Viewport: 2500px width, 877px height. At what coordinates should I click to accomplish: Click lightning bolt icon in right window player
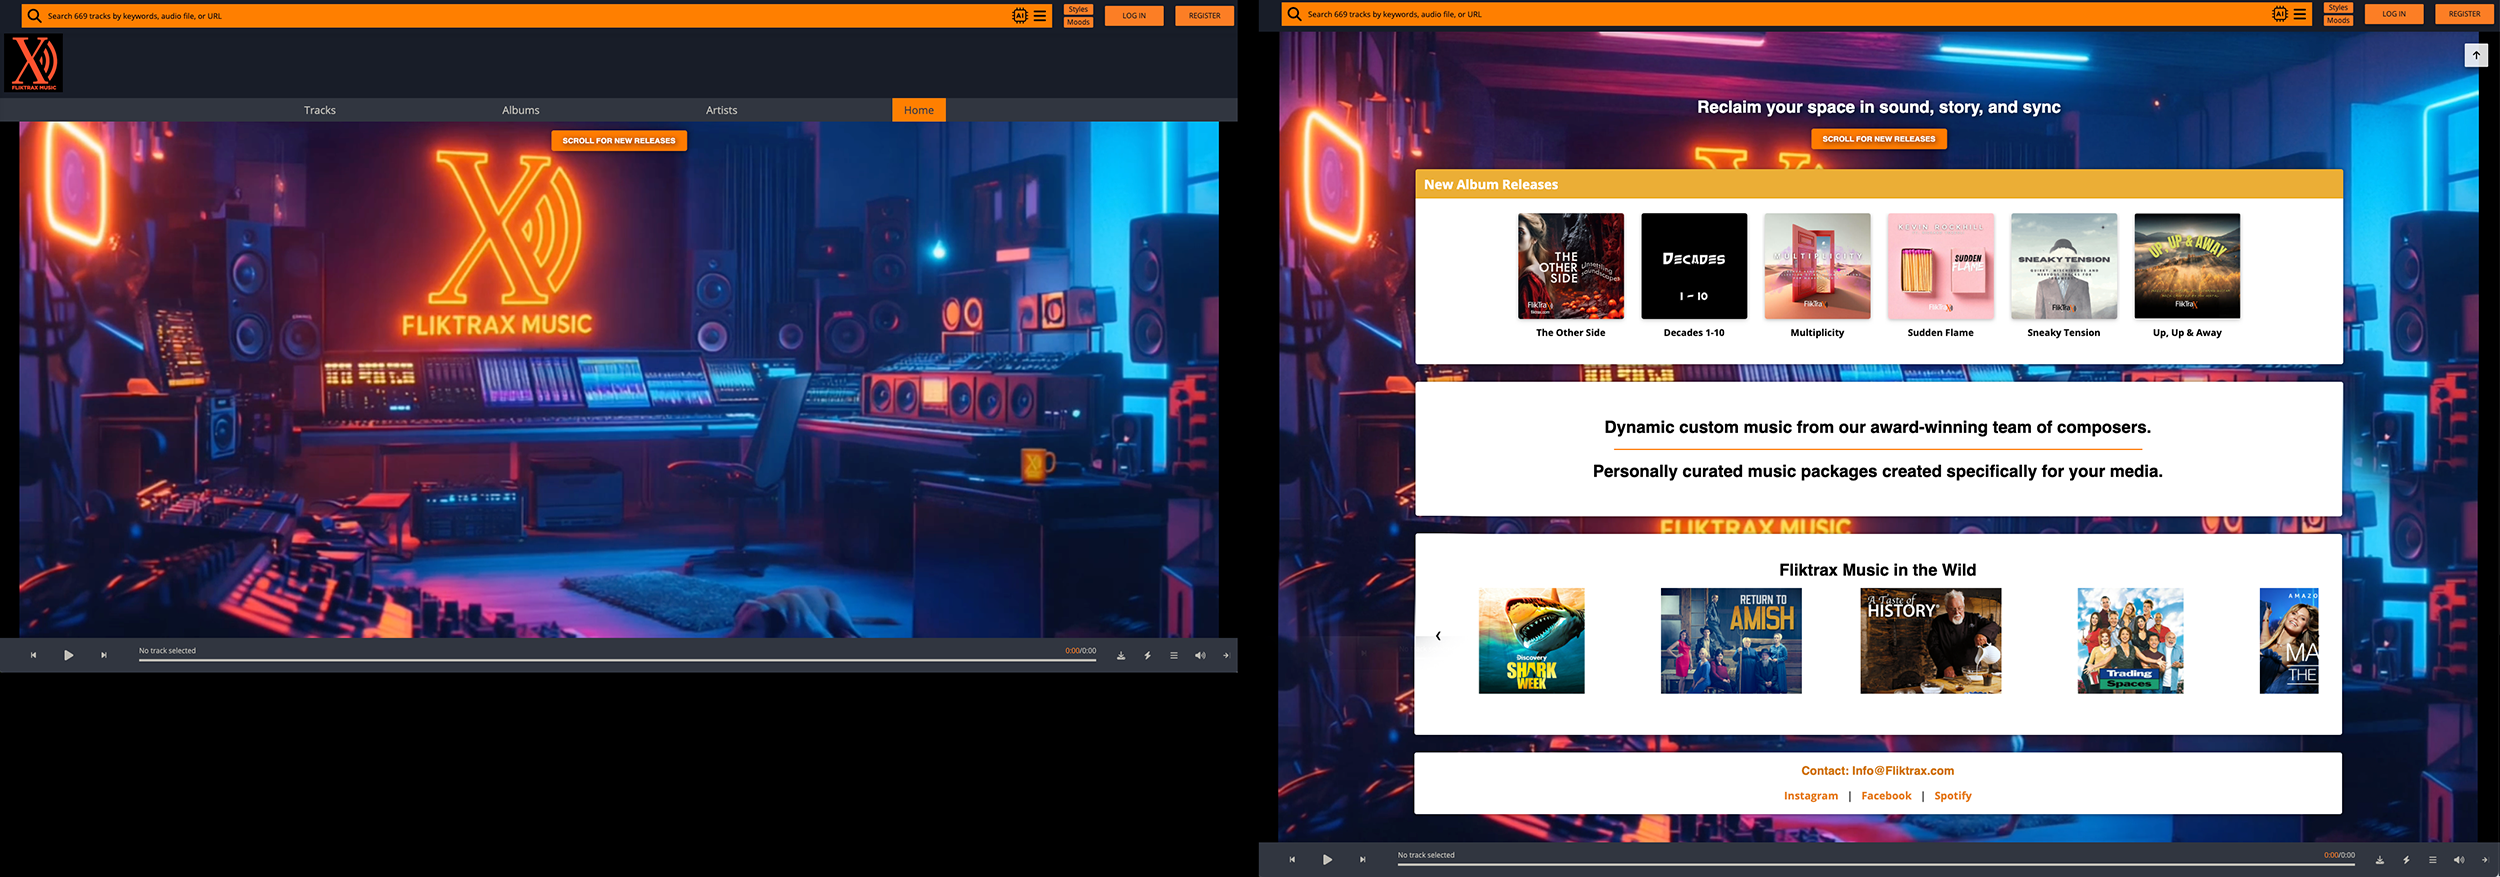[x=2406, y=860]
